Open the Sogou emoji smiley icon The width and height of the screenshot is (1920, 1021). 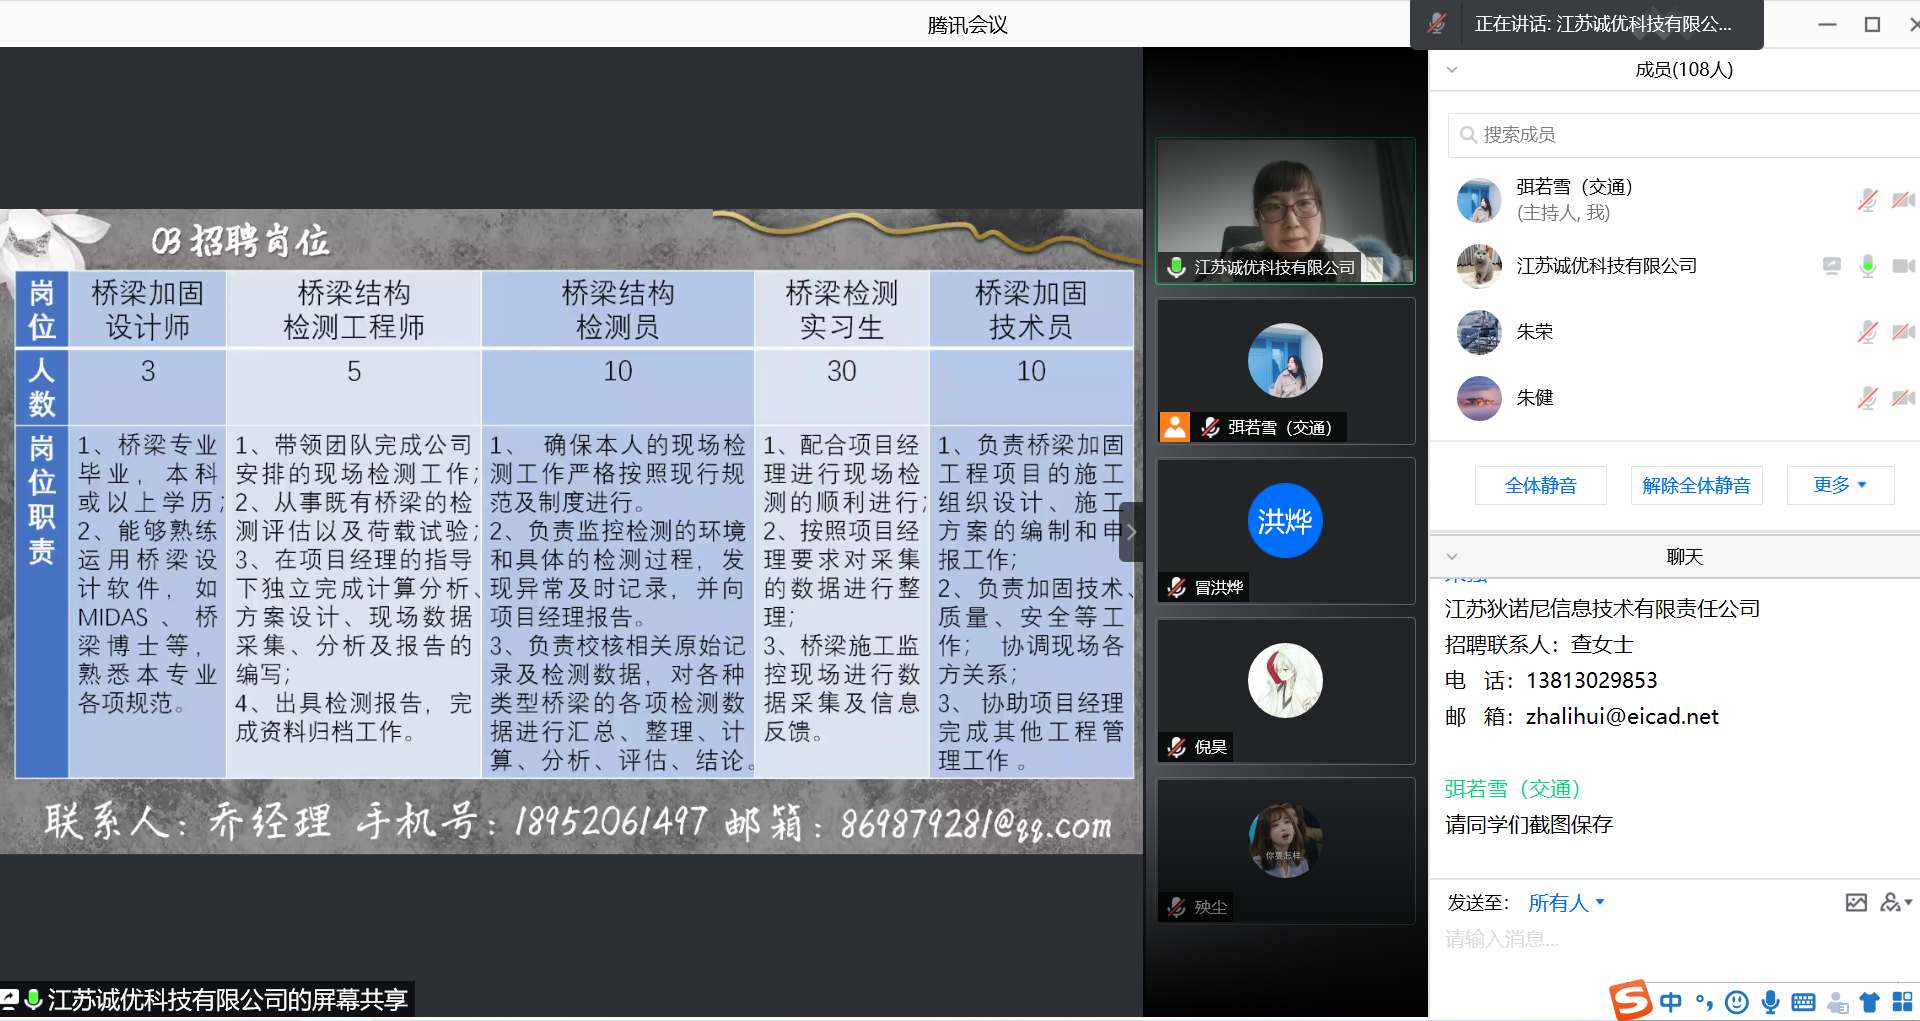pos(1737,1002)
